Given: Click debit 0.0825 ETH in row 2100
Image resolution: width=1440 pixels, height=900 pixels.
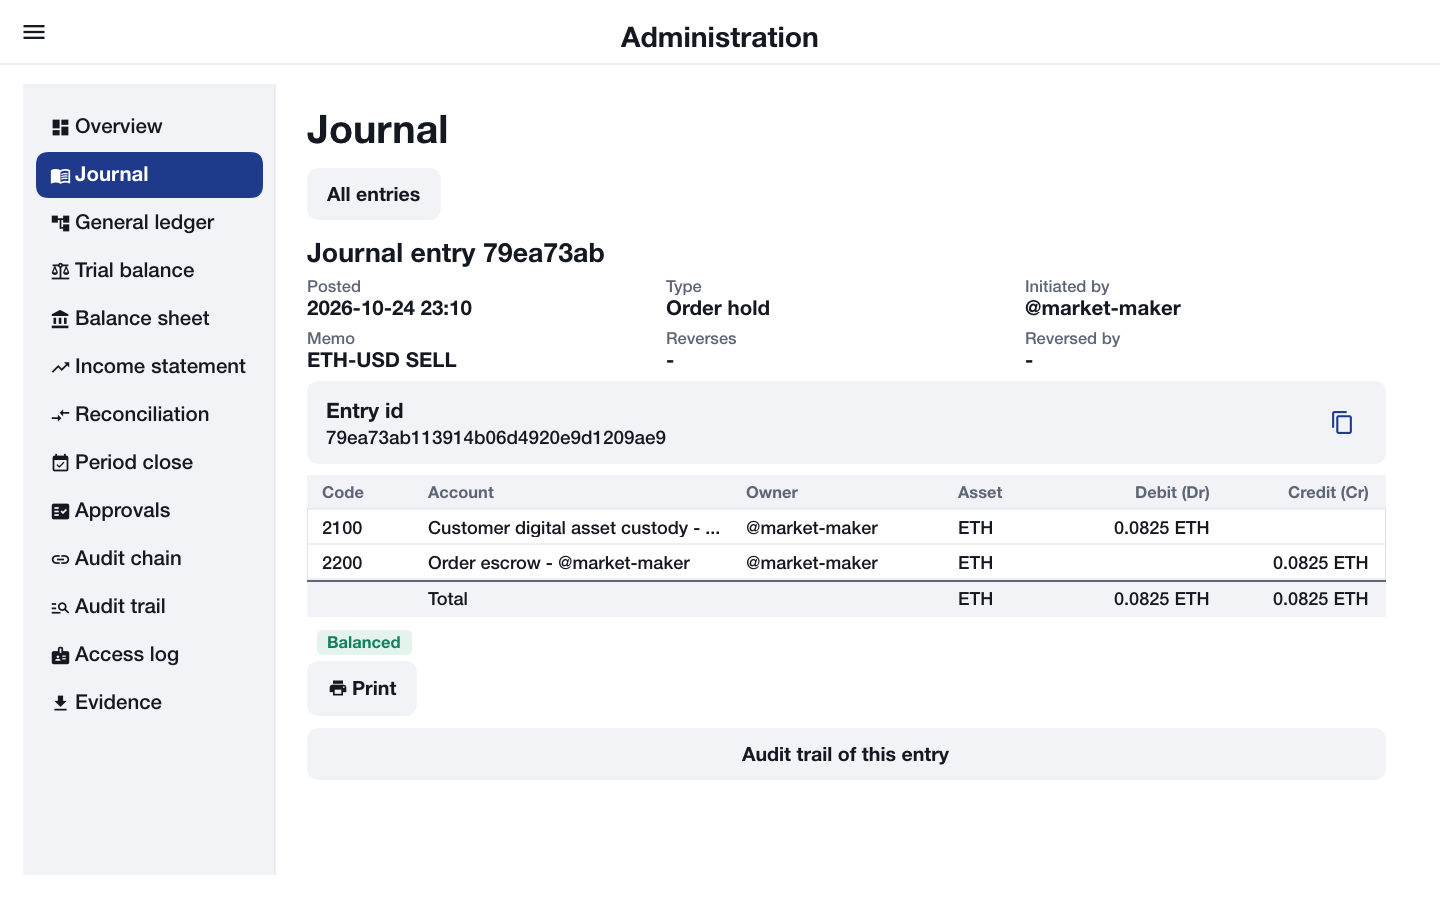Looking at the screenshot, I should click(x=1162, y=527).
